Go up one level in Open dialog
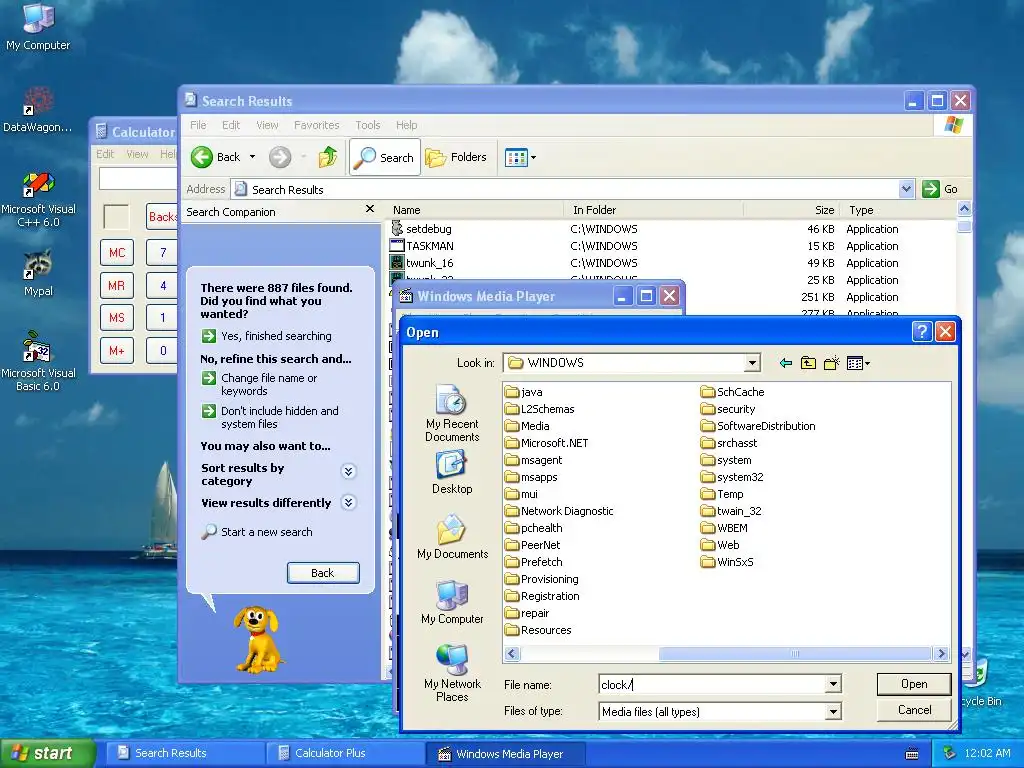The width and height of the screenshot is (1024, 768). 808,363
